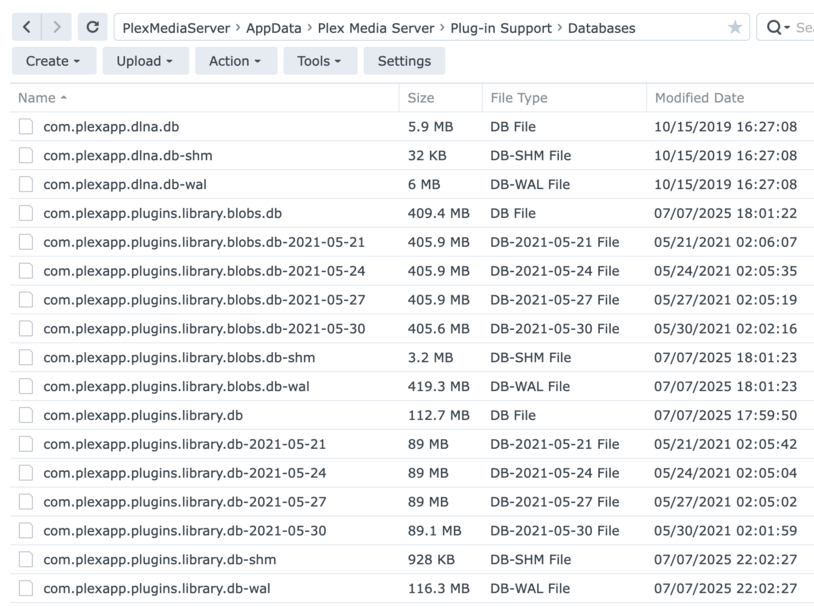Viewport: 814px width, 614px height.
Task: Click modified date 05/21/2021 02:06:07
Action: 725,242
